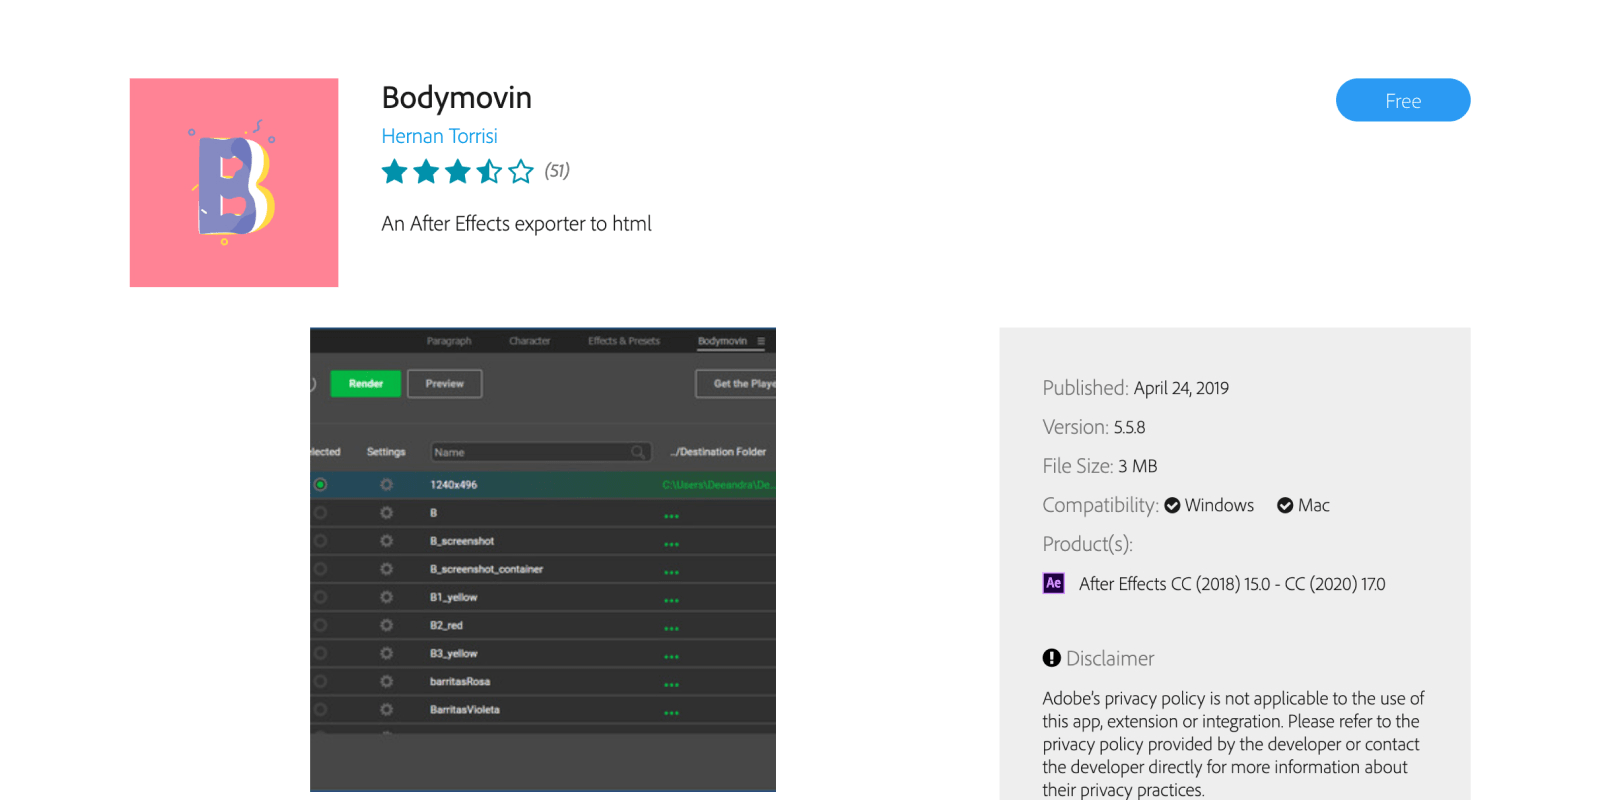Viewport: 1600px width, 800px height.
Task: Select the barritasRosa composition radio button
Action: (320, 682)
